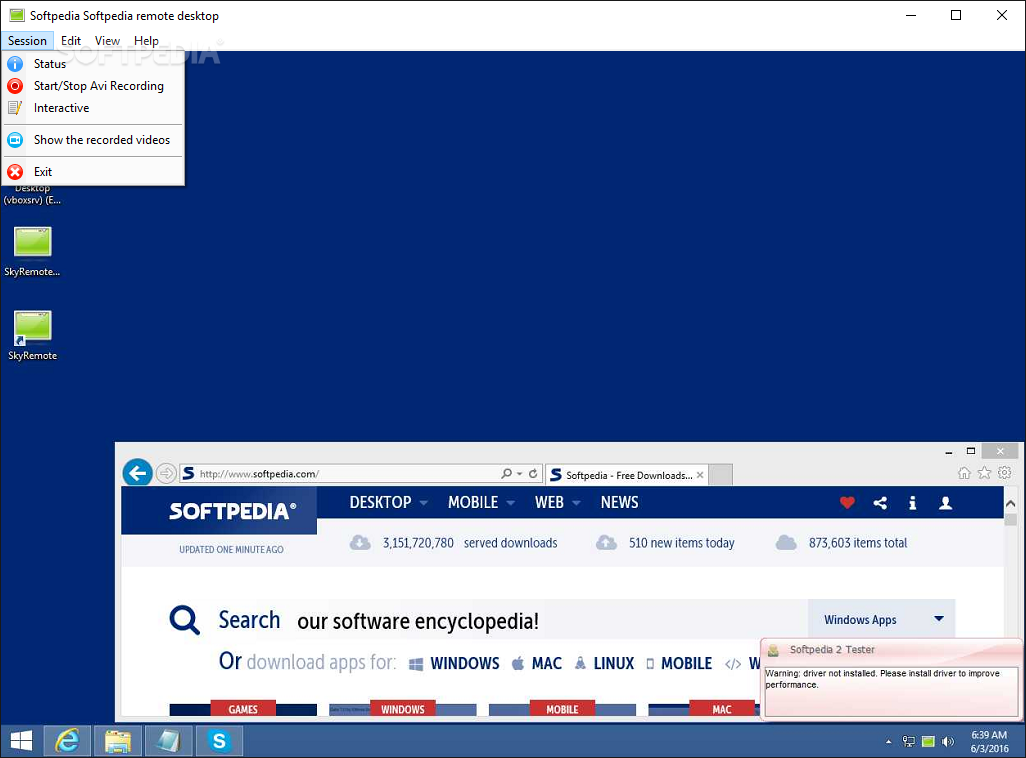Click the browser Favorites star icon
The image size is (1026, 758).
pos(984,473)
